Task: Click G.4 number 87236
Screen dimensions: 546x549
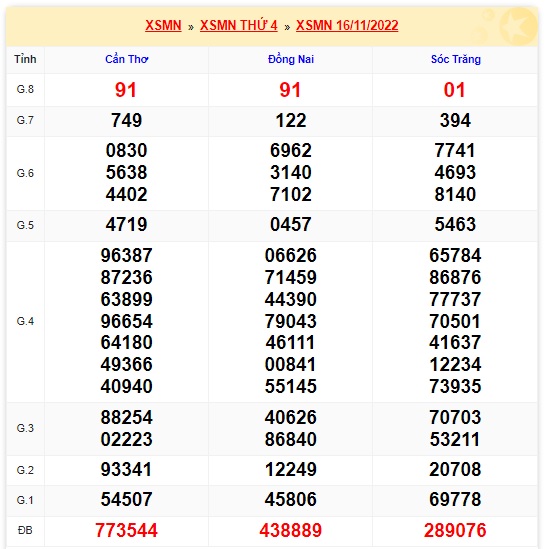Action: 126,277
